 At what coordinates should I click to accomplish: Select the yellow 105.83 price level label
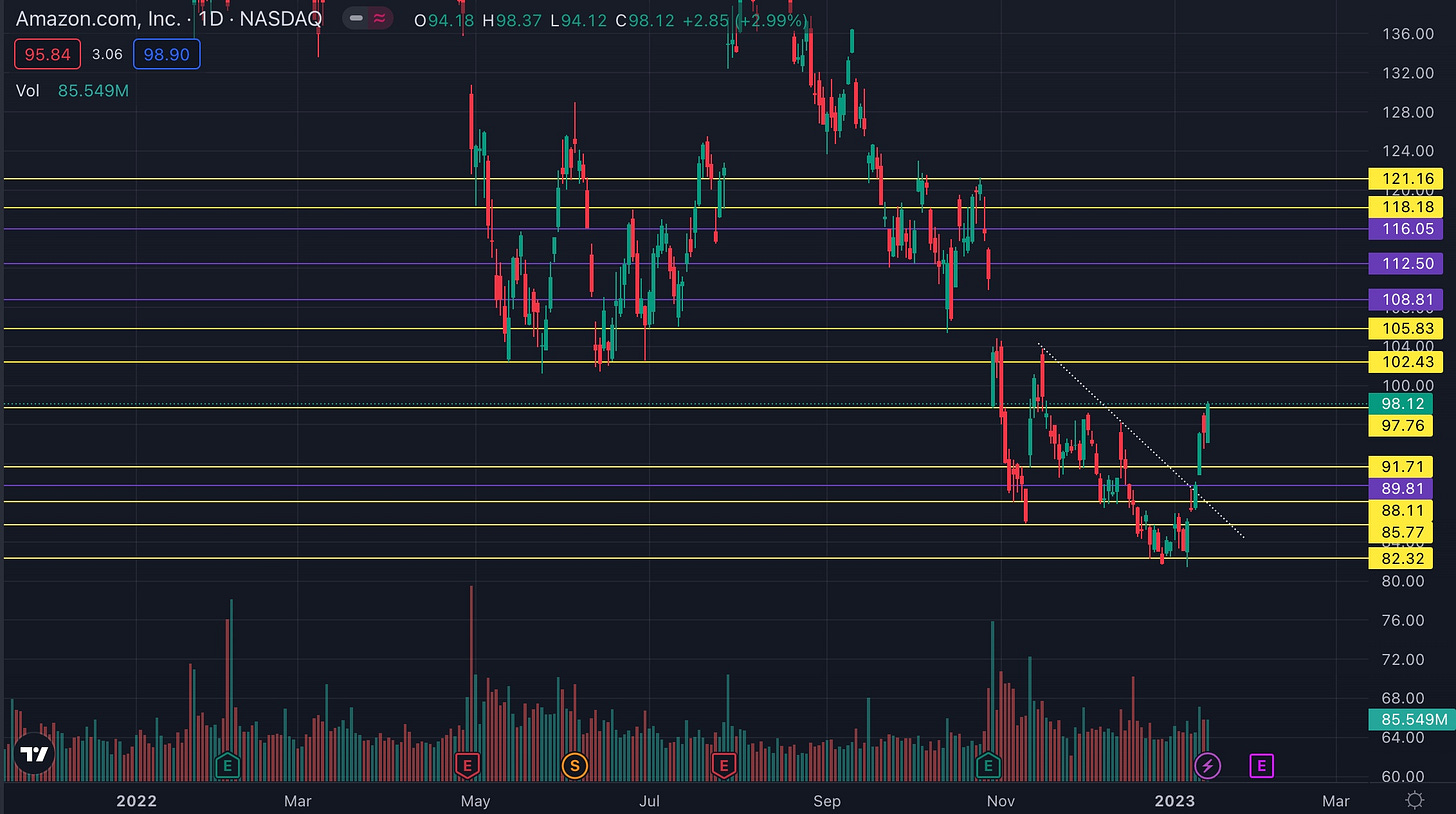[x=1405, y=329]
